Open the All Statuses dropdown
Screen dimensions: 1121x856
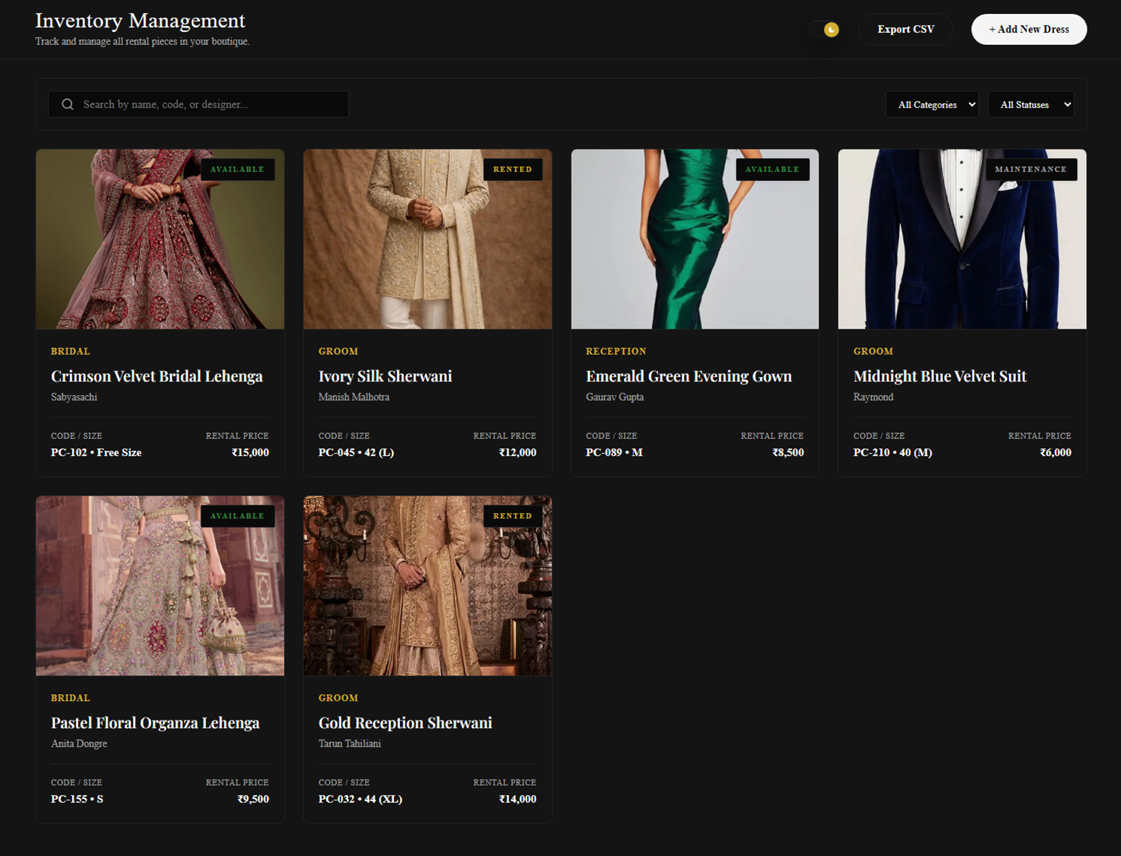click(x=1030, y=104)
